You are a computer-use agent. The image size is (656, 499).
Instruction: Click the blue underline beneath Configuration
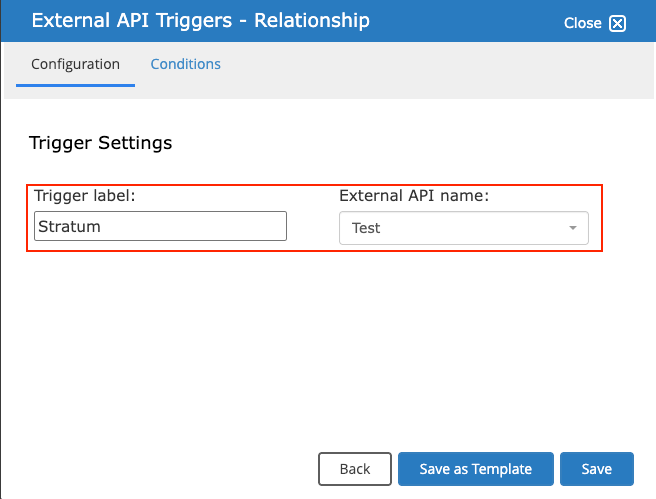[75, 85]
